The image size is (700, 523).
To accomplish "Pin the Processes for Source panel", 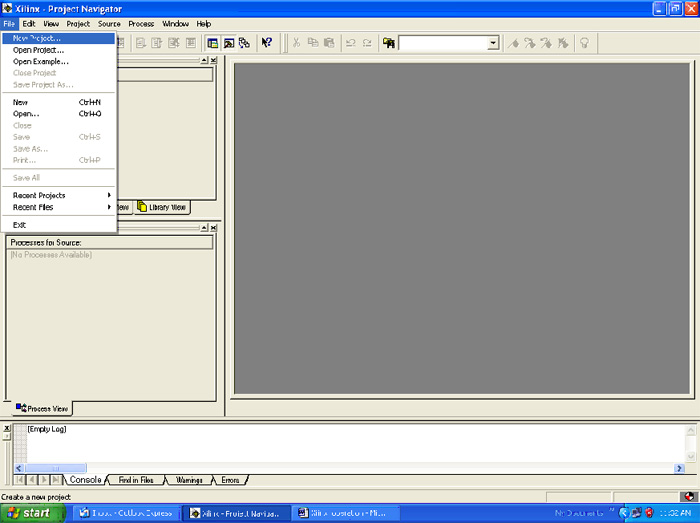I will (x=204, y=228).
